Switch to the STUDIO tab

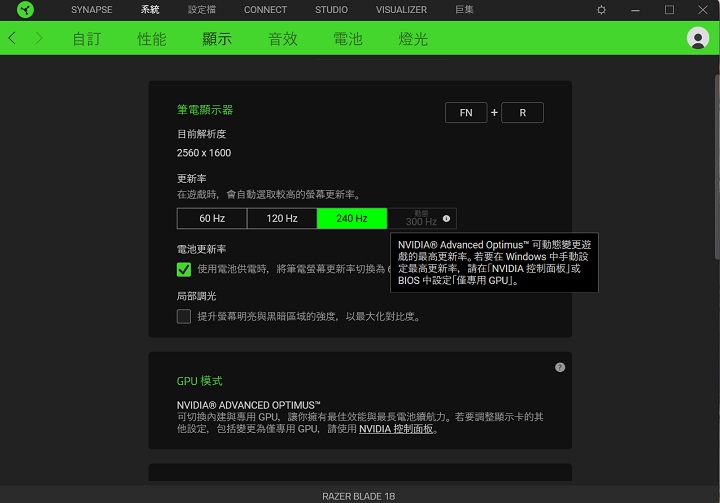[x=331, y=10]
